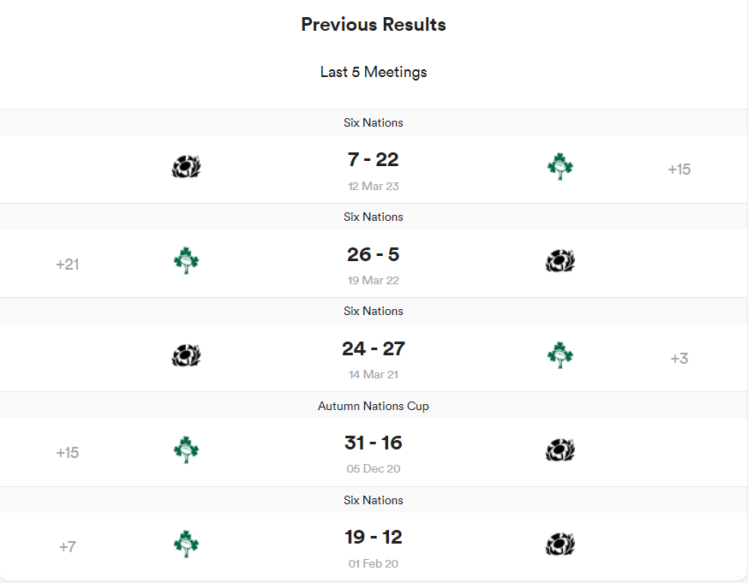Screen dimensions: 748x583
Task: Click Scotland thistle logo in 31 - 16 match
Action: (560, 450)
